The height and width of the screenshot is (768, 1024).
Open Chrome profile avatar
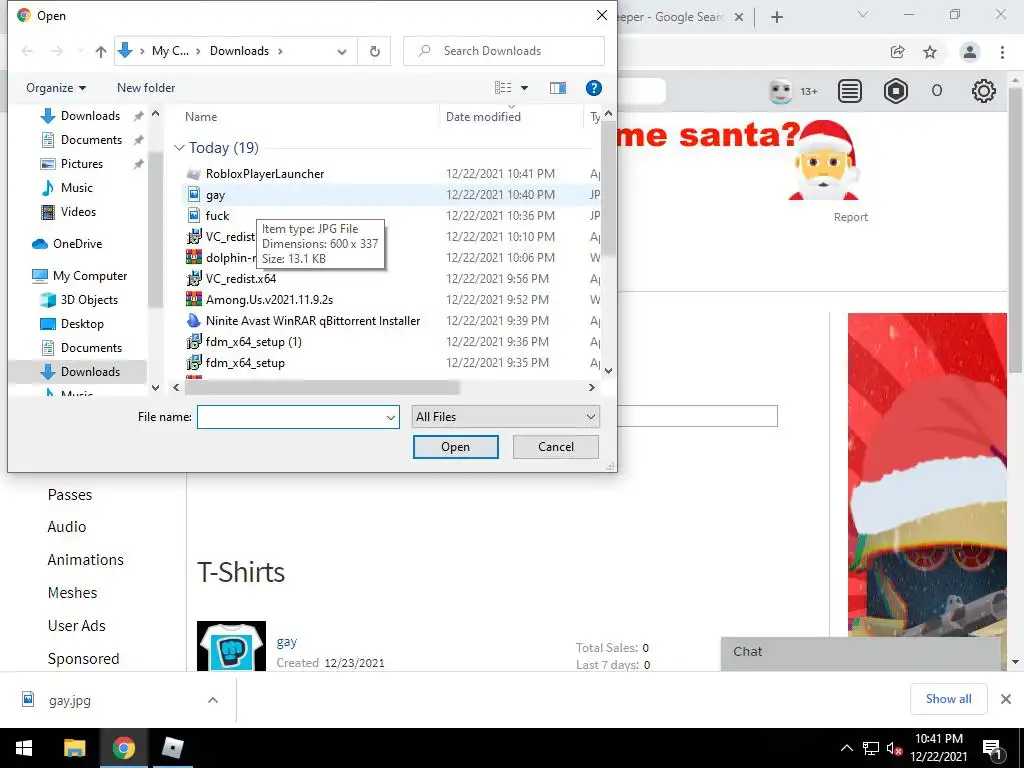[x=969, y=52]
